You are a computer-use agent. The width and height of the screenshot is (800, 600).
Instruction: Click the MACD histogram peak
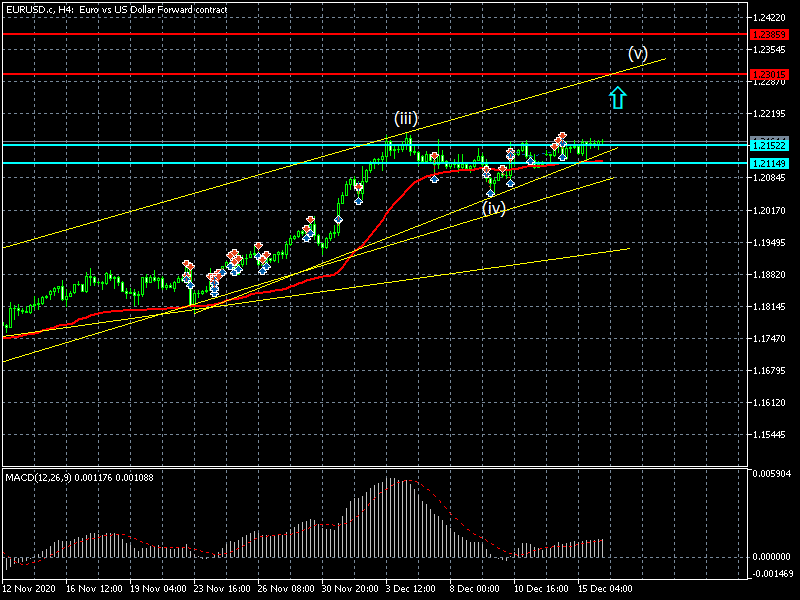(x=388, y=482)
